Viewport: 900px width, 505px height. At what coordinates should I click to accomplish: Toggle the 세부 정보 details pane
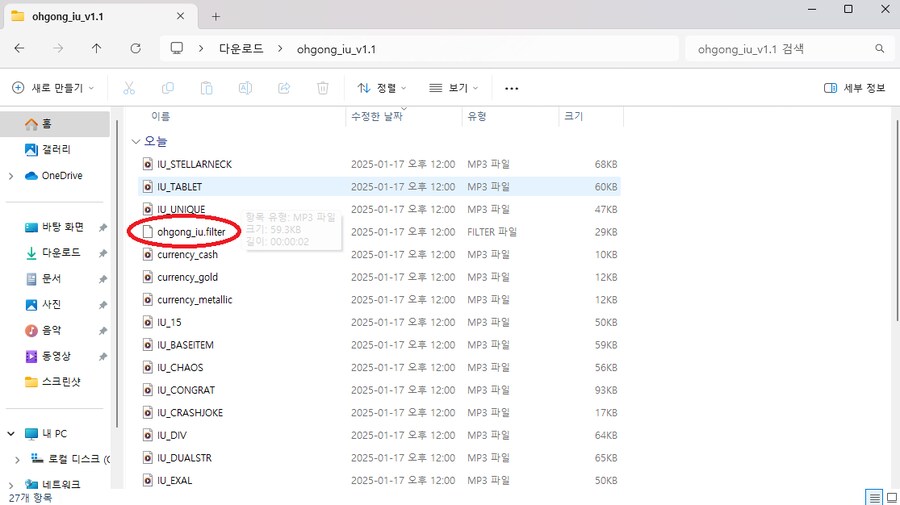855,88
